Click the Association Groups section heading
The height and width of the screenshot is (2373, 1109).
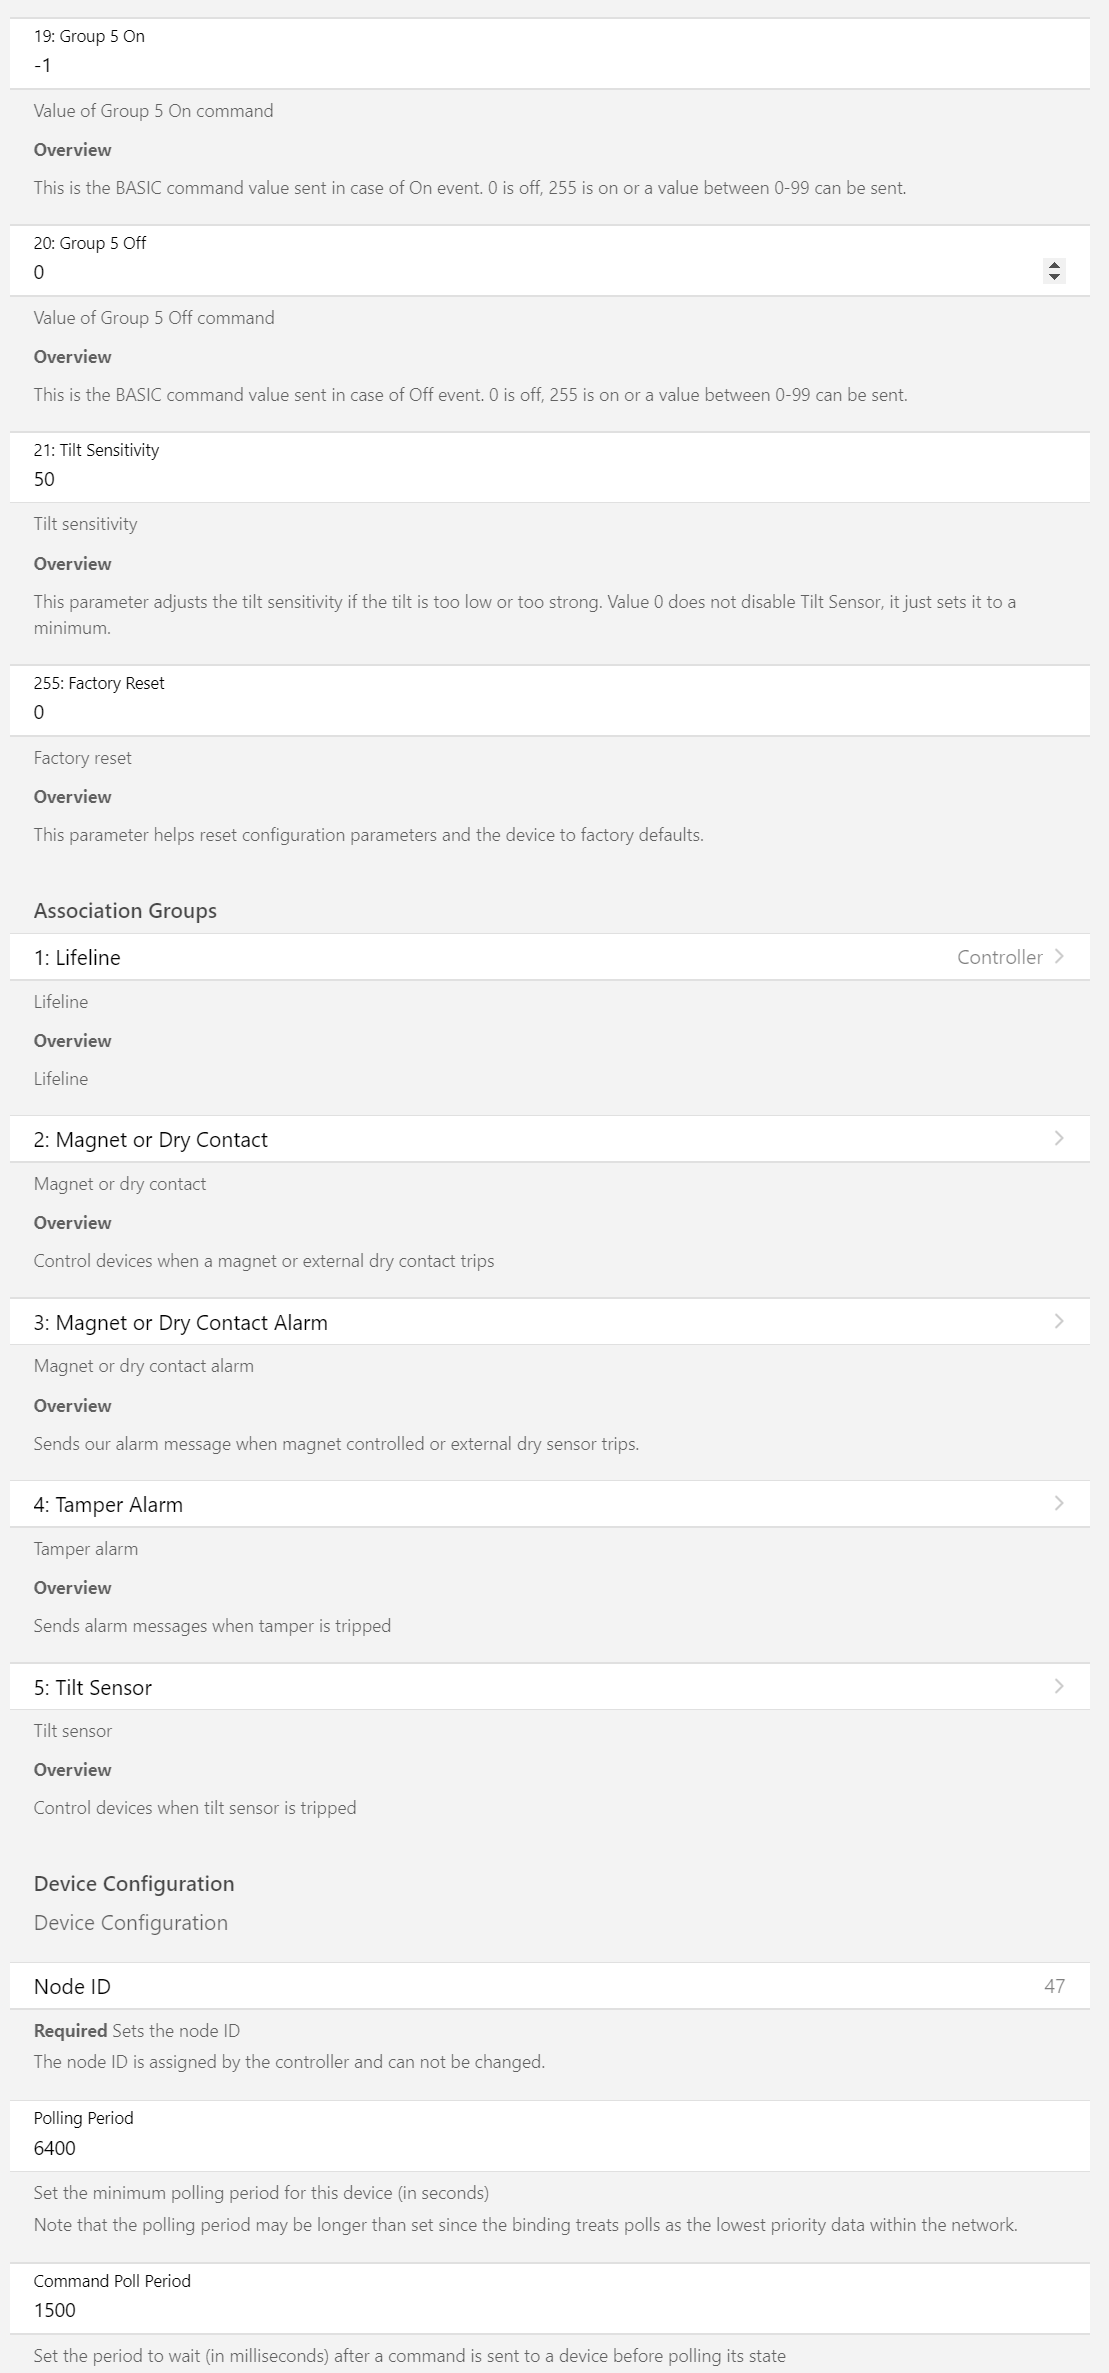tap(125, 911)
